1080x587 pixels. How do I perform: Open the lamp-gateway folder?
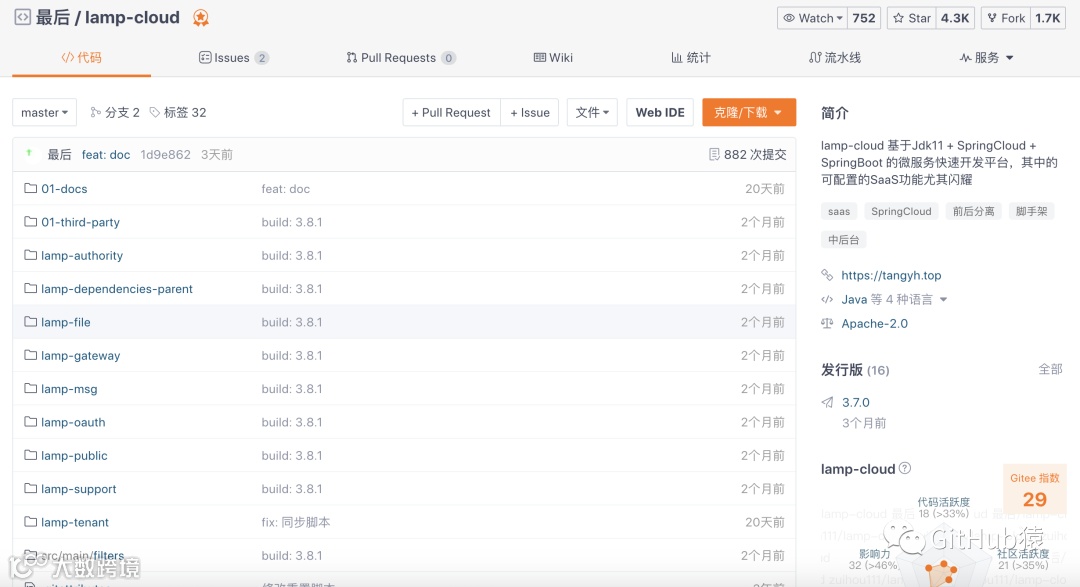pyautogui.click(x=81, y=356)
